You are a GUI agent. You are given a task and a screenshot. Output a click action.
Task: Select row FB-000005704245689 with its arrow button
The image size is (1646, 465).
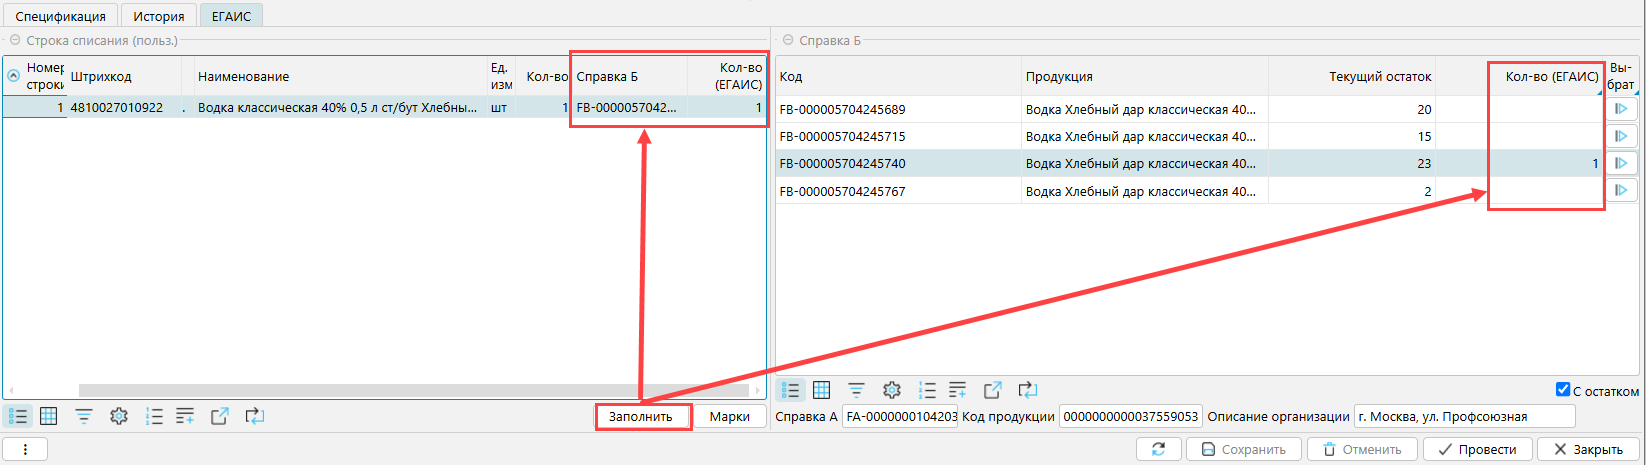click(1621, 109)
